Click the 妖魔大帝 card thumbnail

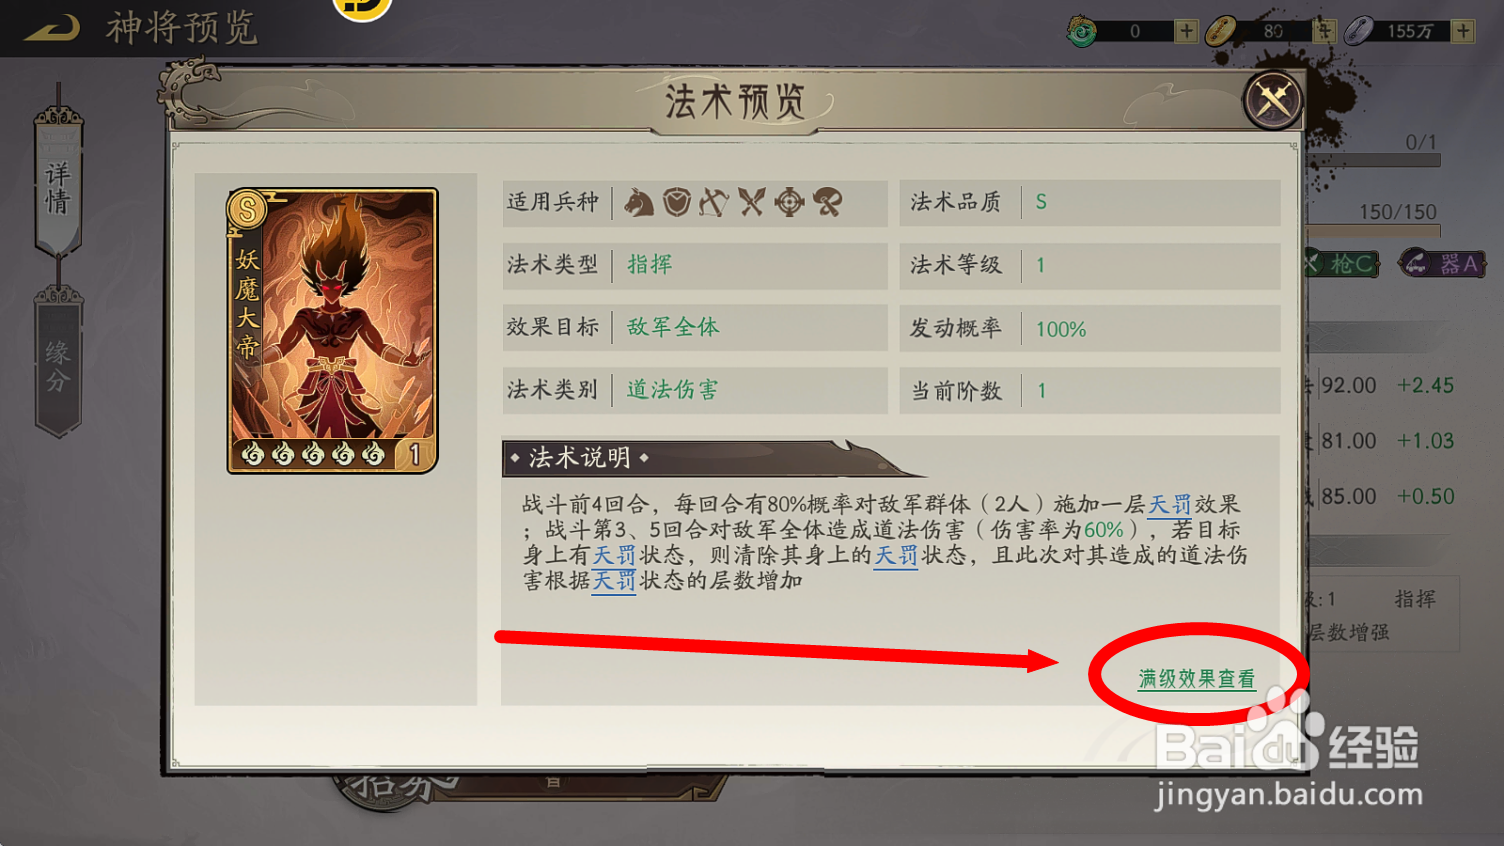click(332, 330)
